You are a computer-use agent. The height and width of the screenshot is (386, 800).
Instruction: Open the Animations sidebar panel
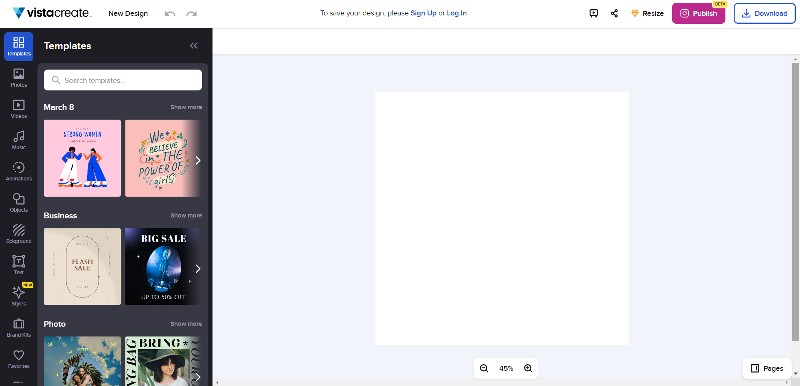(x=18, y=171)
